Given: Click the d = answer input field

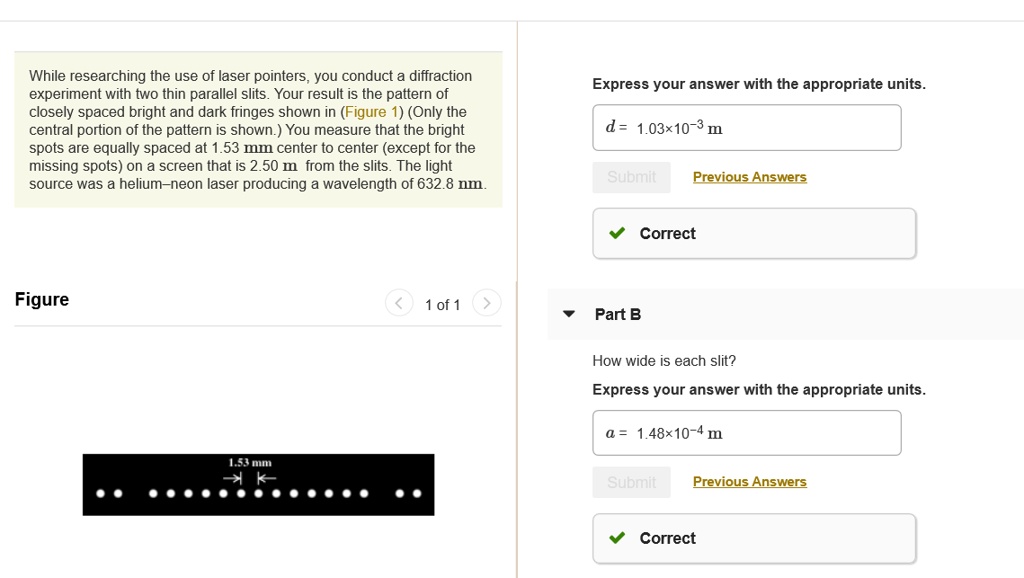Looking at the screenshot, I should tap(746, 128).
